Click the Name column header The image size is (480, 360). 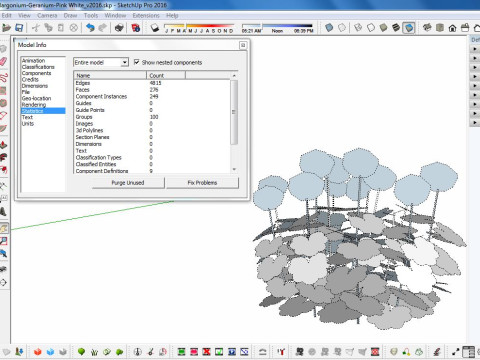110,75
